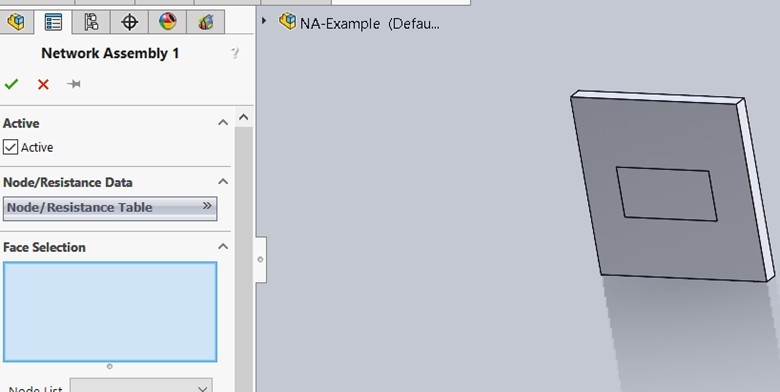Expand the NA-Example flyout tree arrow
Viewport: 780px width, 392px height.
(x=264, y=21)
